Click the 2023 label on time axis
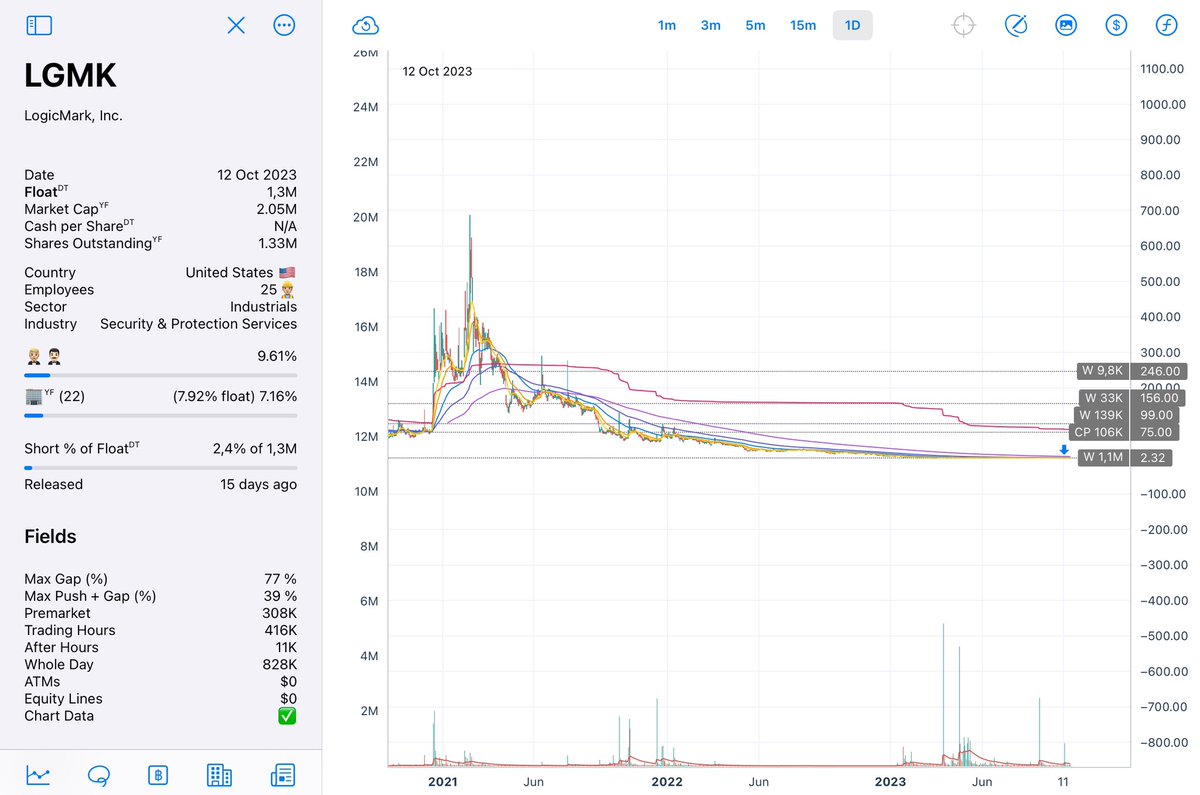The image size is (1200, 795). (890, 781)
